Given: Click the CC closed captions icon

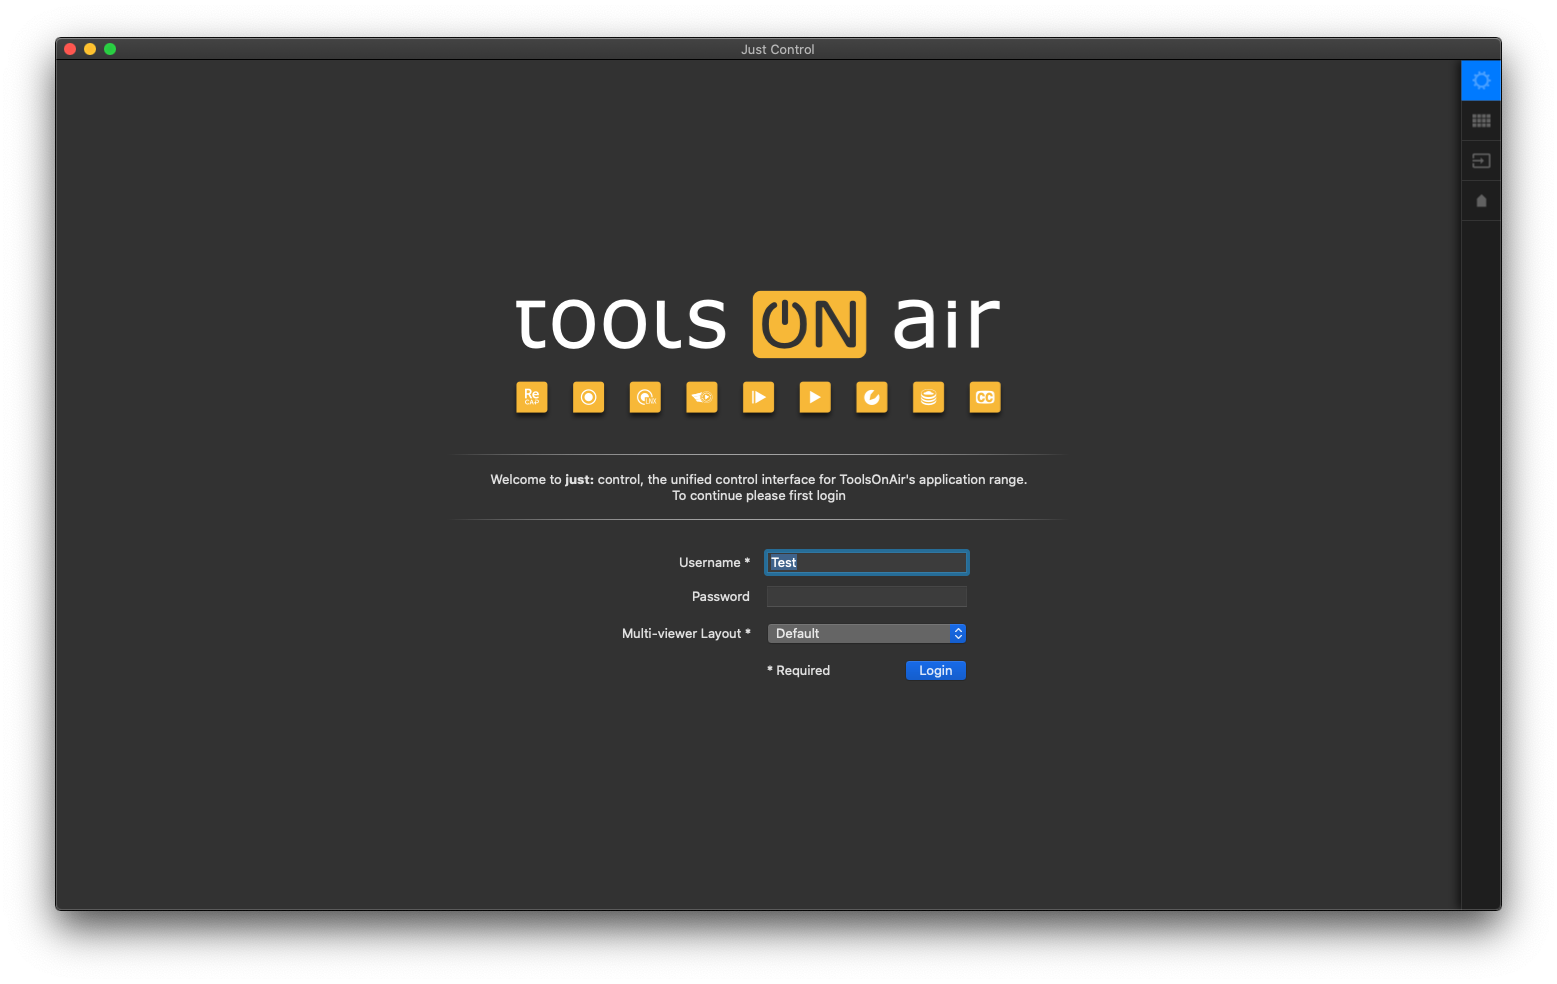Looking at the screenshot, I should 985,397.
